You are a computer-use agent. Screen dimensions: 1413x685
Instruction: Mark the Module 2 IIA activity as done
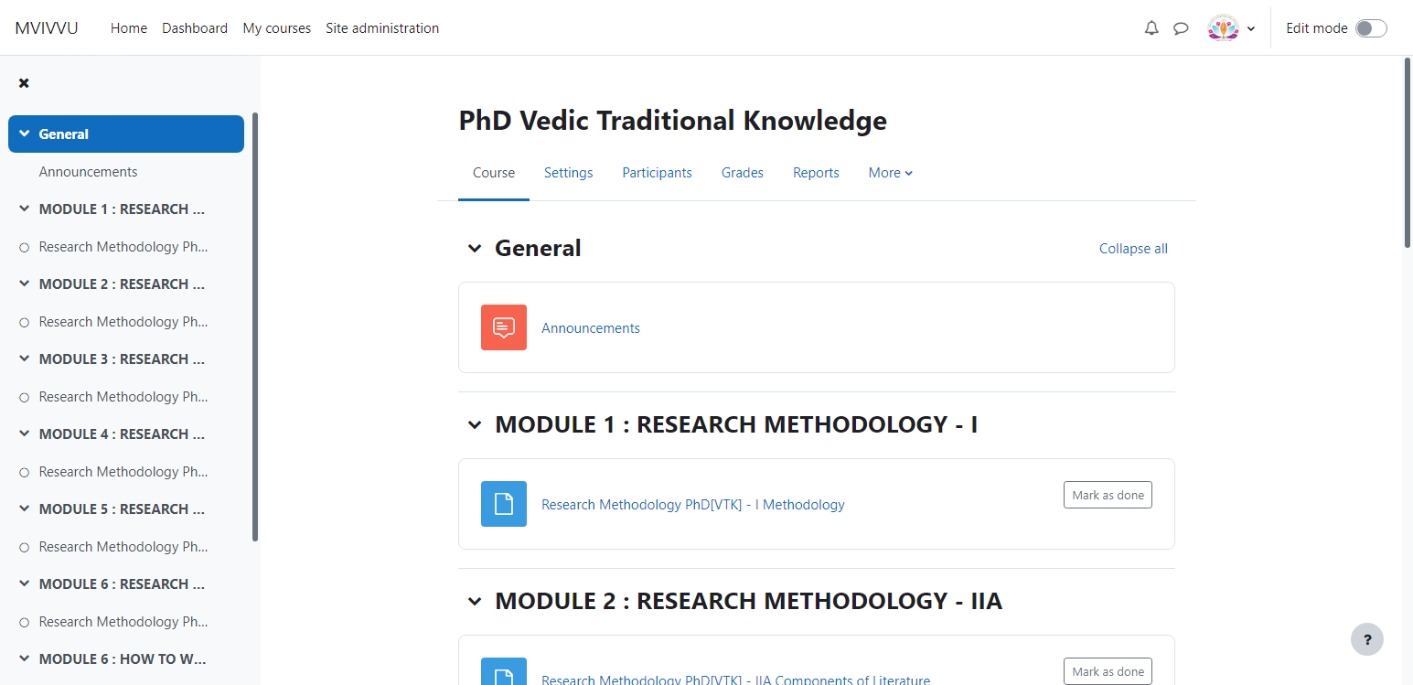coord(1107,671)
